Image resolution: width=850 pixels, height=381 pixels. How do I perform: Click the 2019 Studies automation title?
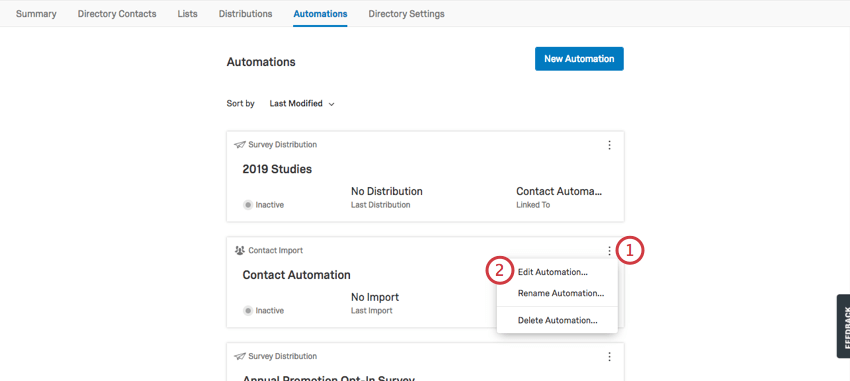pyautogui.click(x=277, y=169)
